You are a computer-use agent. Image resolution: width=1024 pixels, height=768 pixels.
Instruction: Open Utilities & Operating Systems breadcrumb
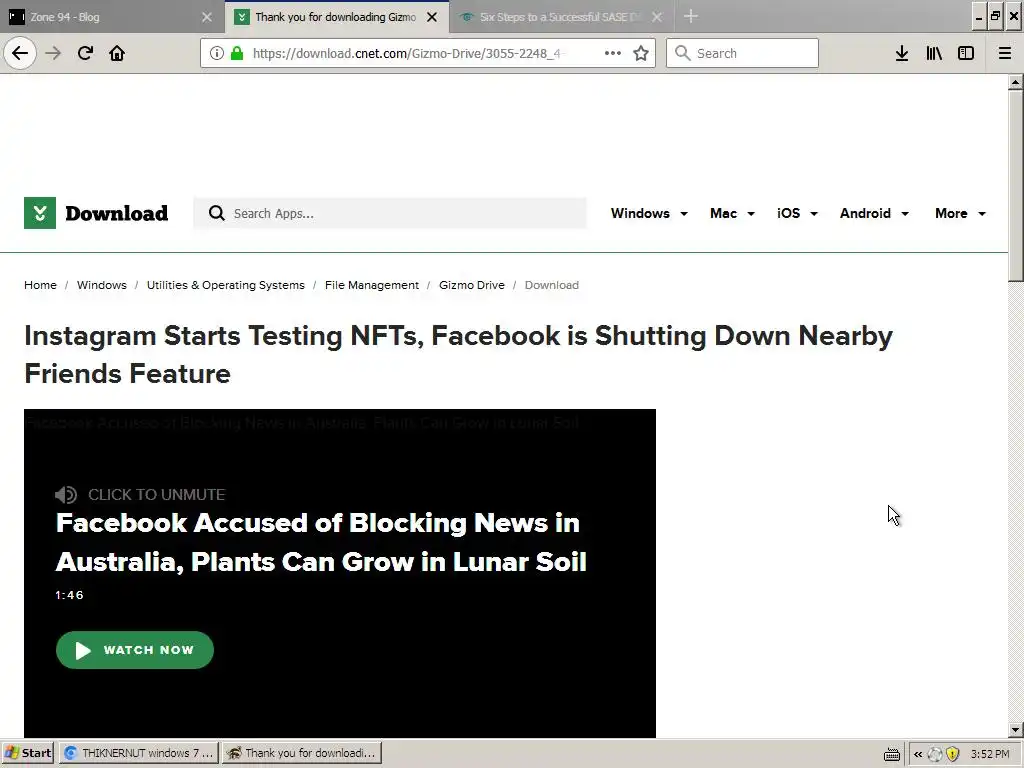[225, 285]
